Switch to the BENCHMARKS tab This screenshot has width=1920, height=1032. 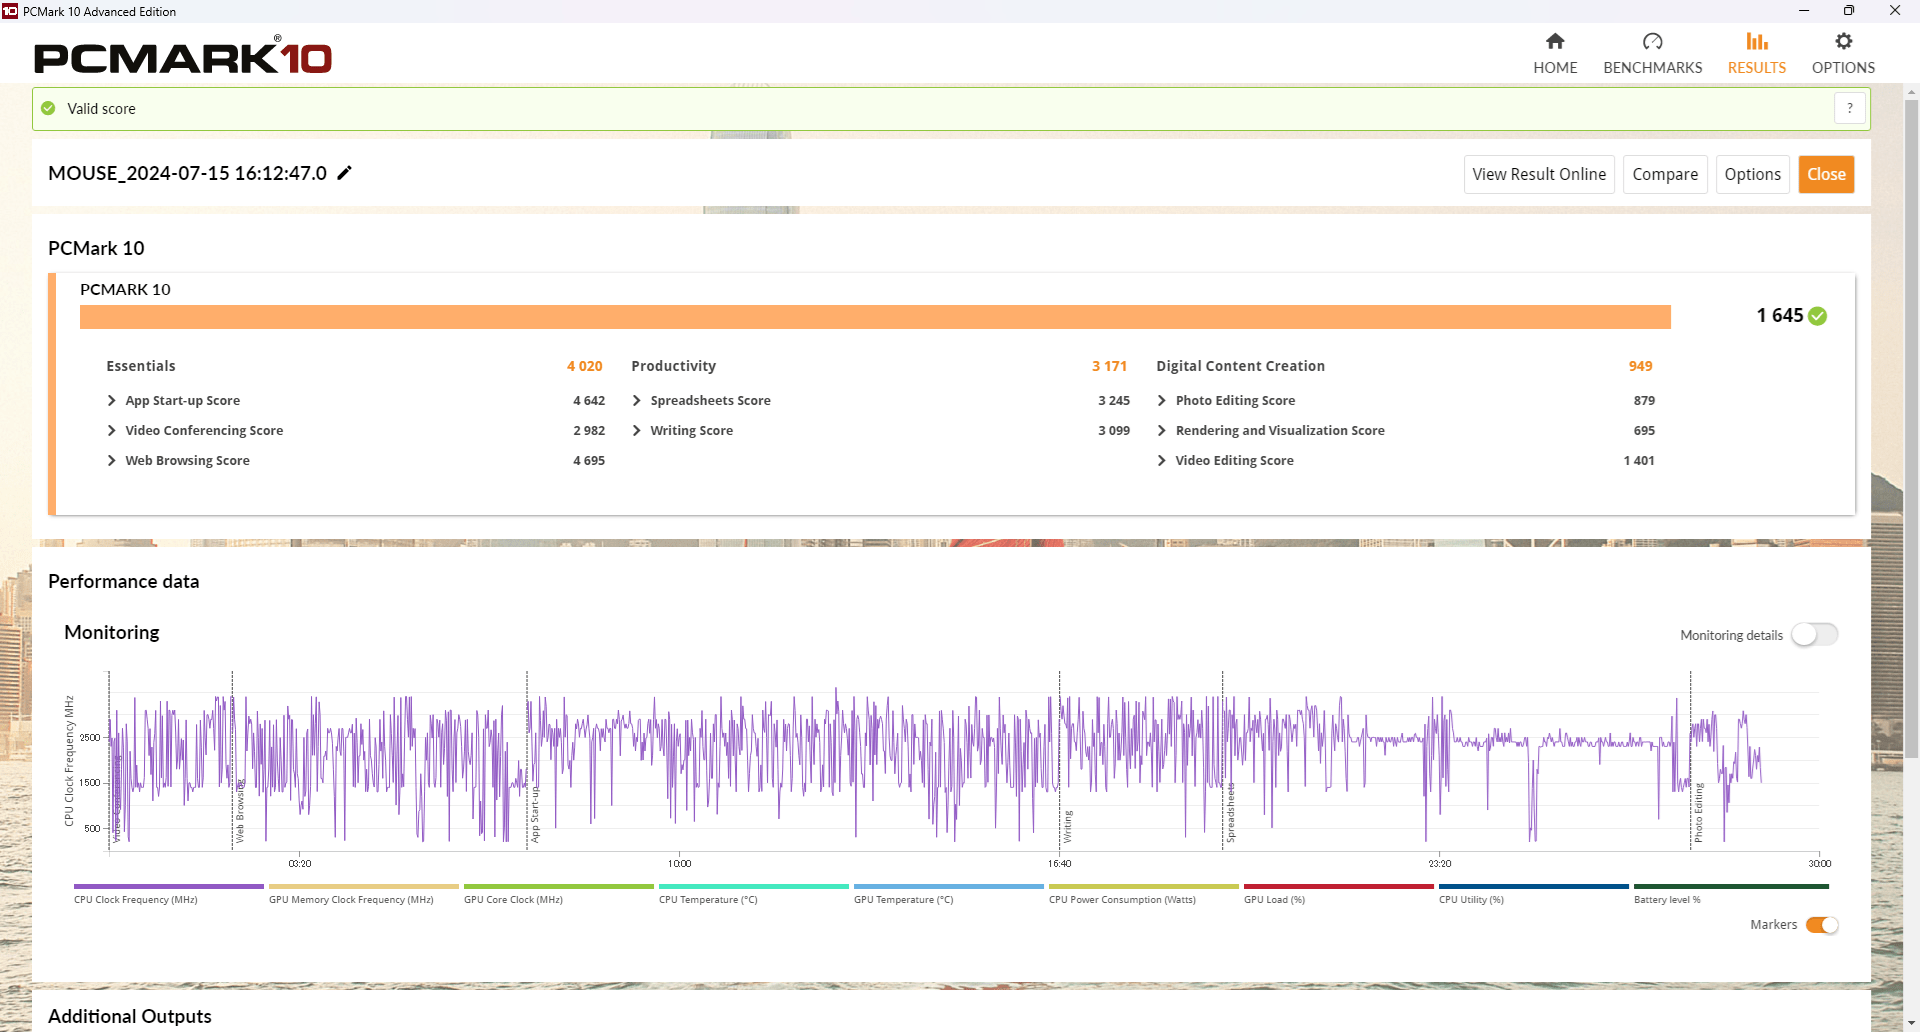click(x=1652, y=68)
